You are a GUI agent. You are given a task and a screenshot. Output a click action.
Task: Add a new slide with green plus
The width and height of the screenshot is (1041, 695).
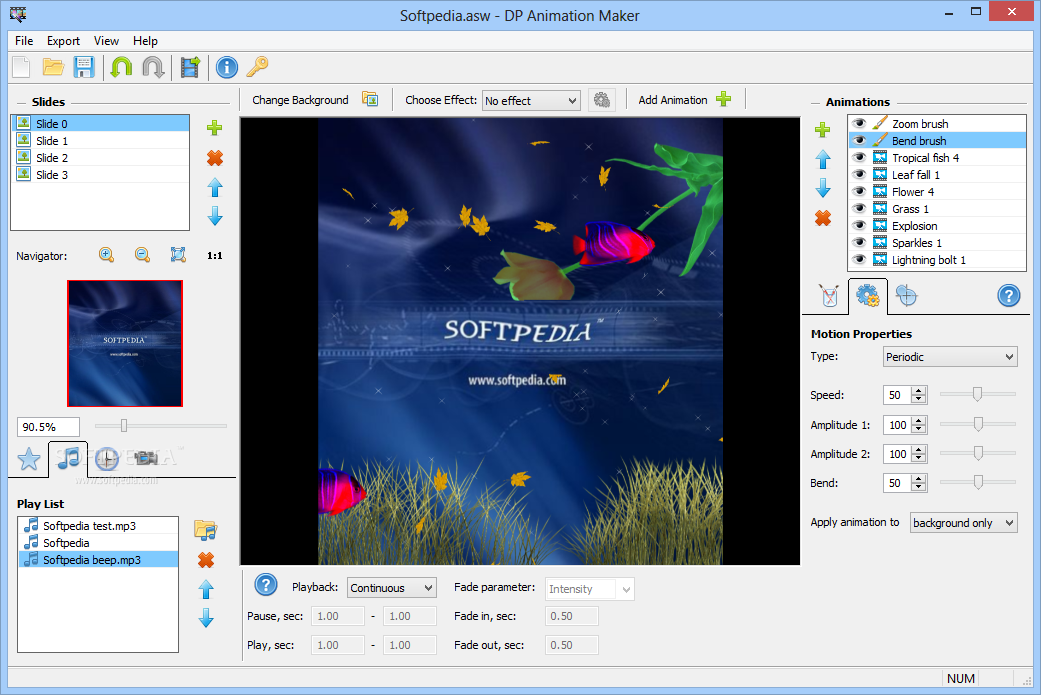[214, 127]
